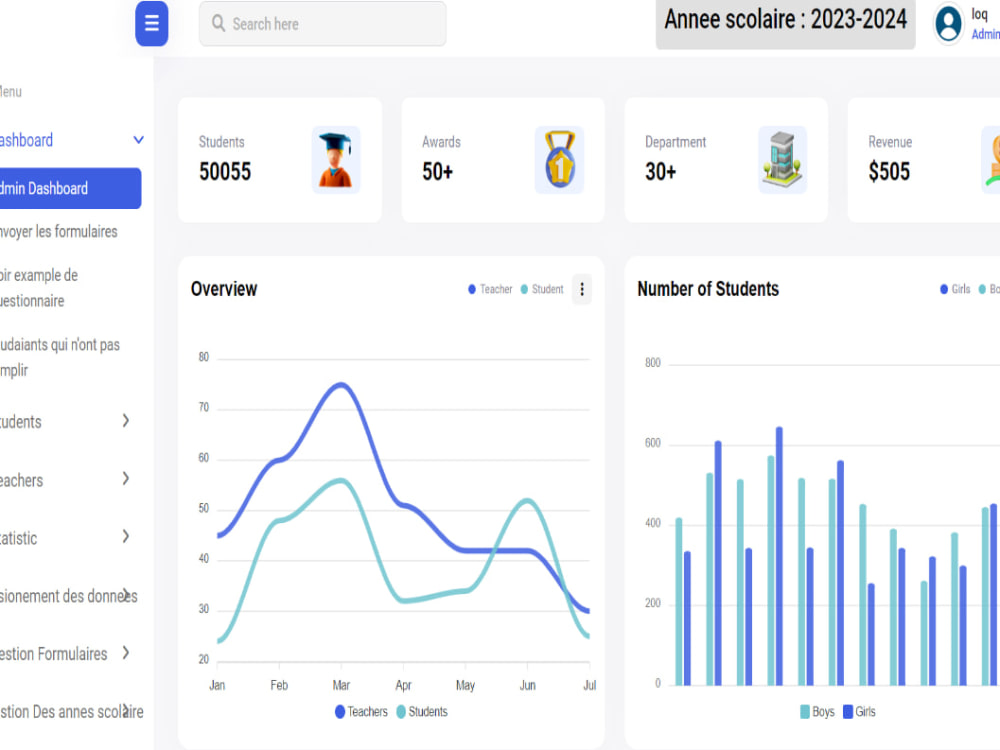Collapse the Dashboard menu chevron
The image size is (1000, 750).
(x=138, y=140)
